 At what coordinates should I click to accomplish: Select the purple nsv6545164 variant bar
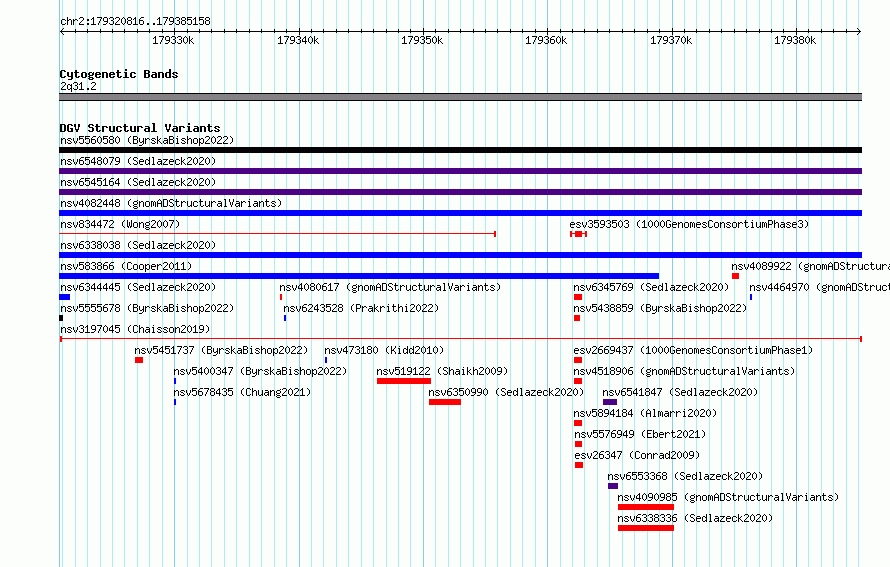tap(460, 192)
